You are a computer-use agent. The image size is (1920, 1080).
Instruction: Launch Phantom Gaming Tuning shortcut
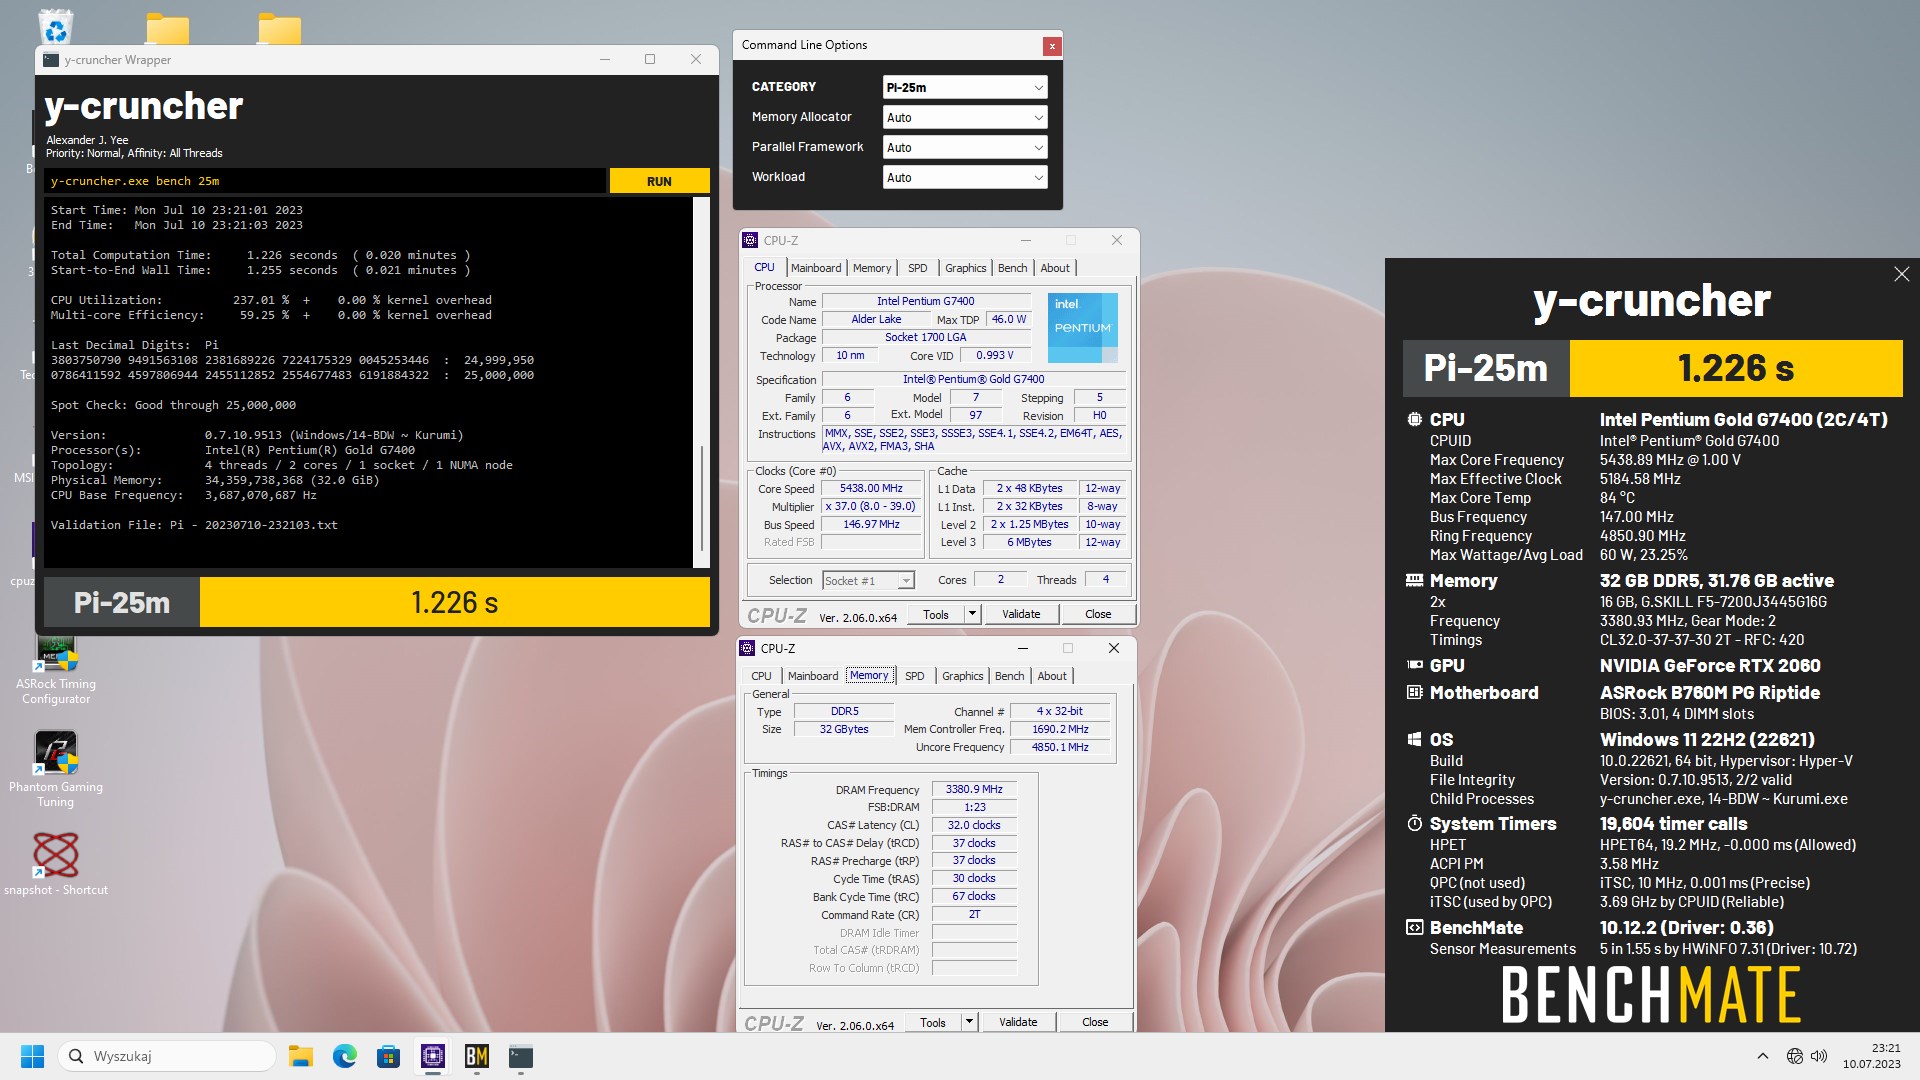point(56,768)
